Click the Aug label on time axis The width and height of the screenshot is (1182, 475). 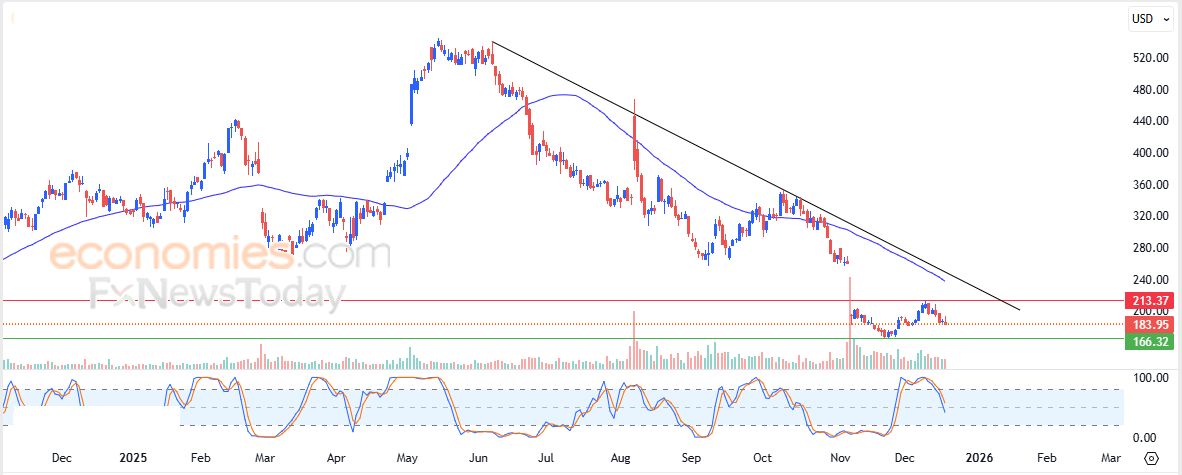coord(620,458)
